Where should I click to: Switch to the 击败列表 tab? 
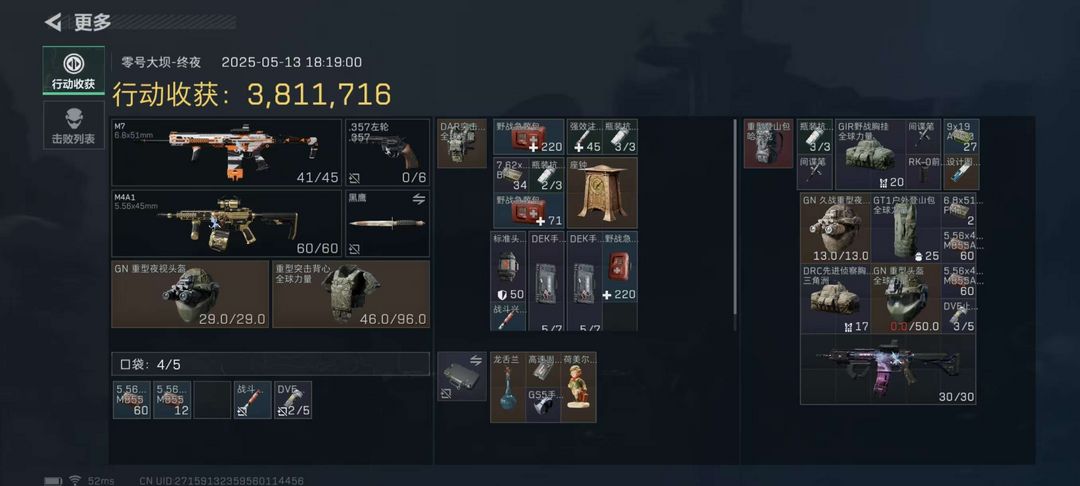pos(74,125)
